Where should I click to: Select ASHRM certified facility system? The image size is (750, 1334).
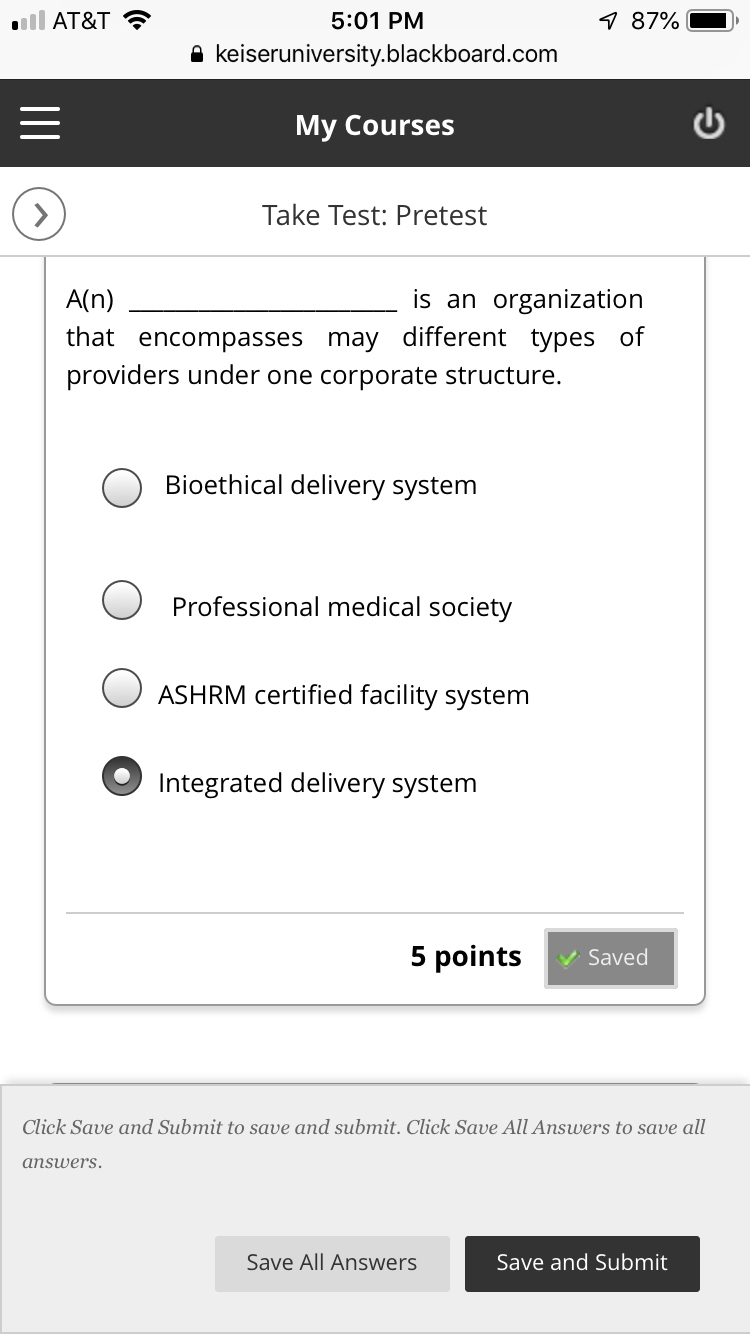[x=122, y=688]
